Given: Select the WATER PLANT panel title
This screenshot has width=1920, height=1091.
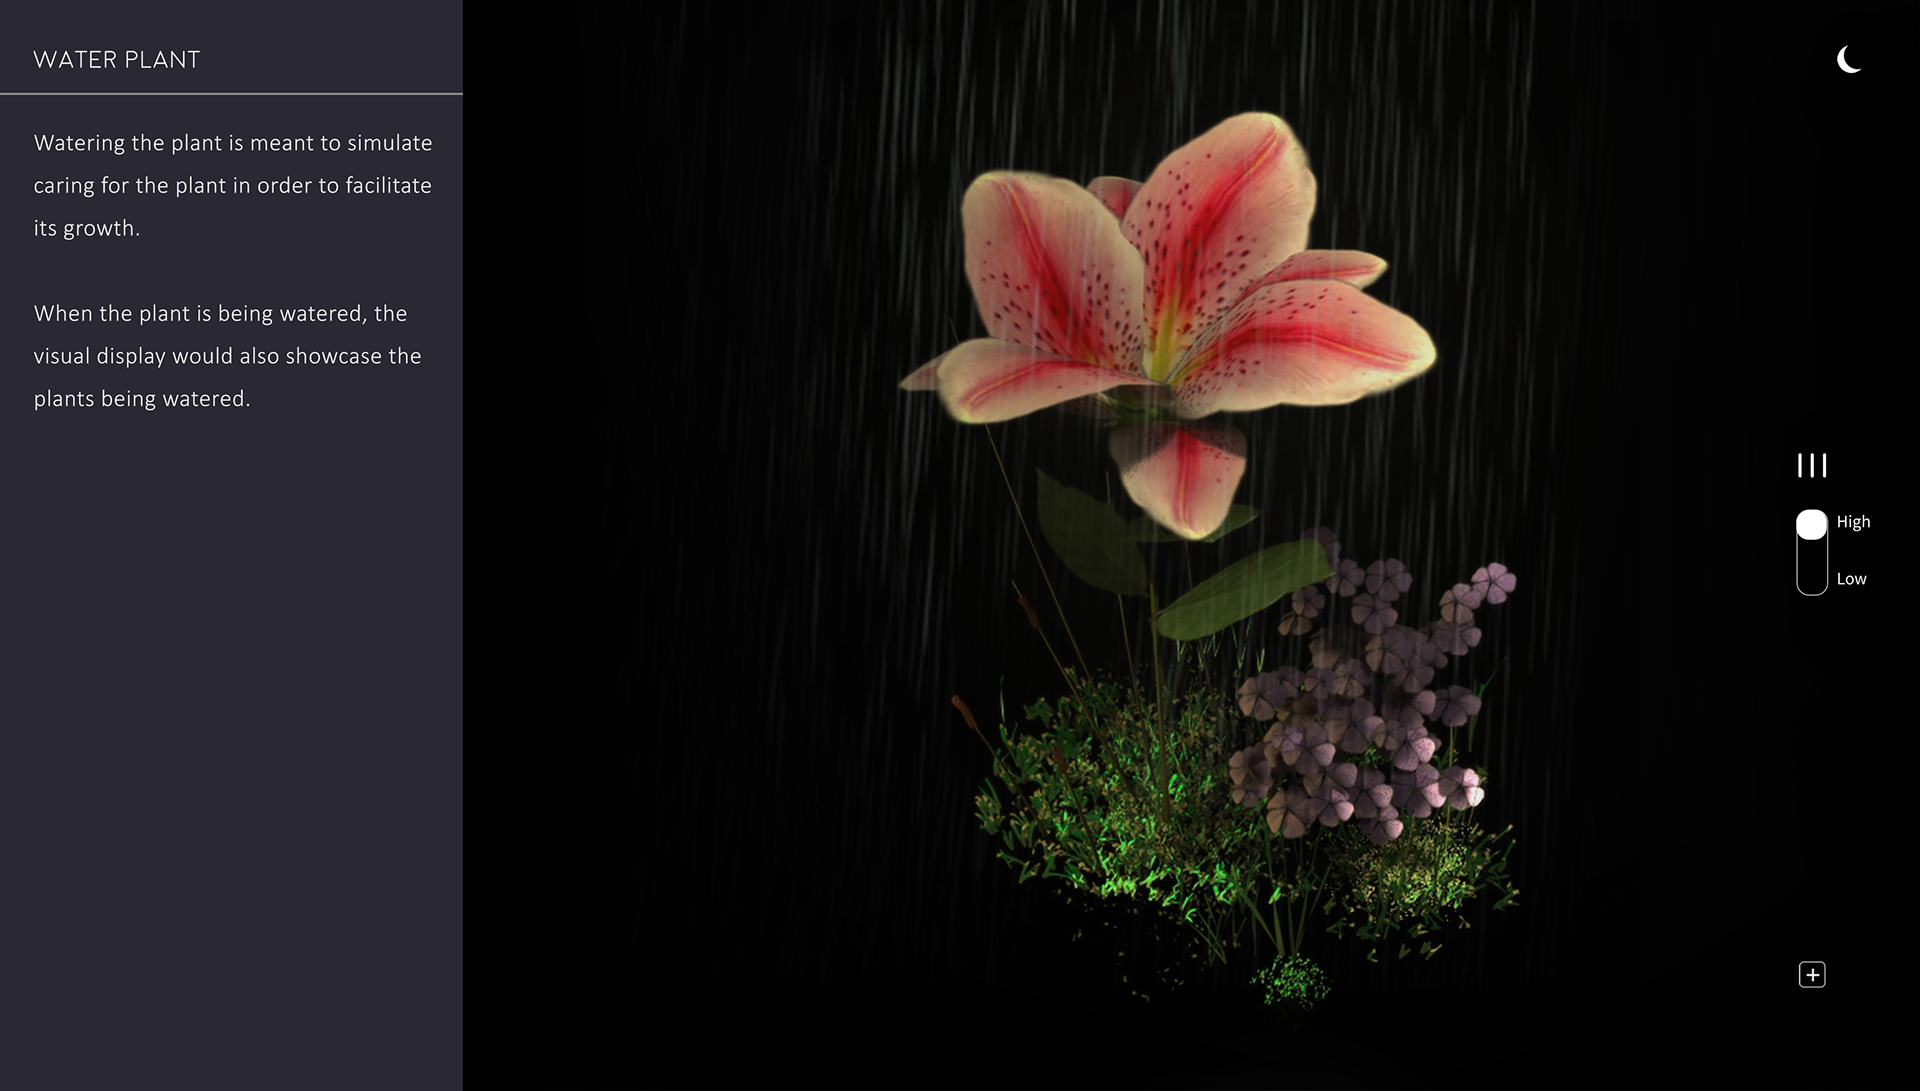Looking at the screenshot, I should click(x=117, y=60).
